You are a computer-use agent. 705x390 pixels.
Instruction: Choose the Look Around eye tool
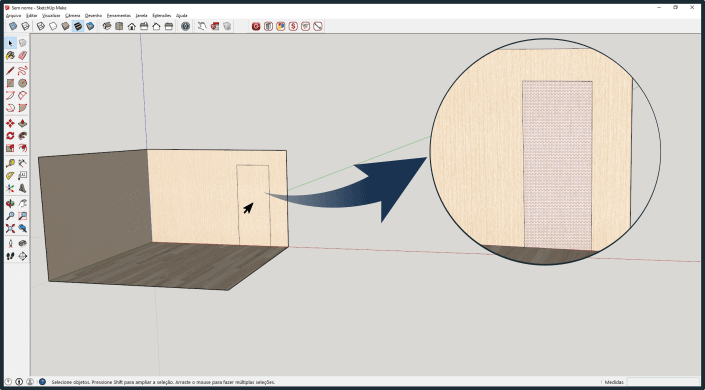click(22, 243)
